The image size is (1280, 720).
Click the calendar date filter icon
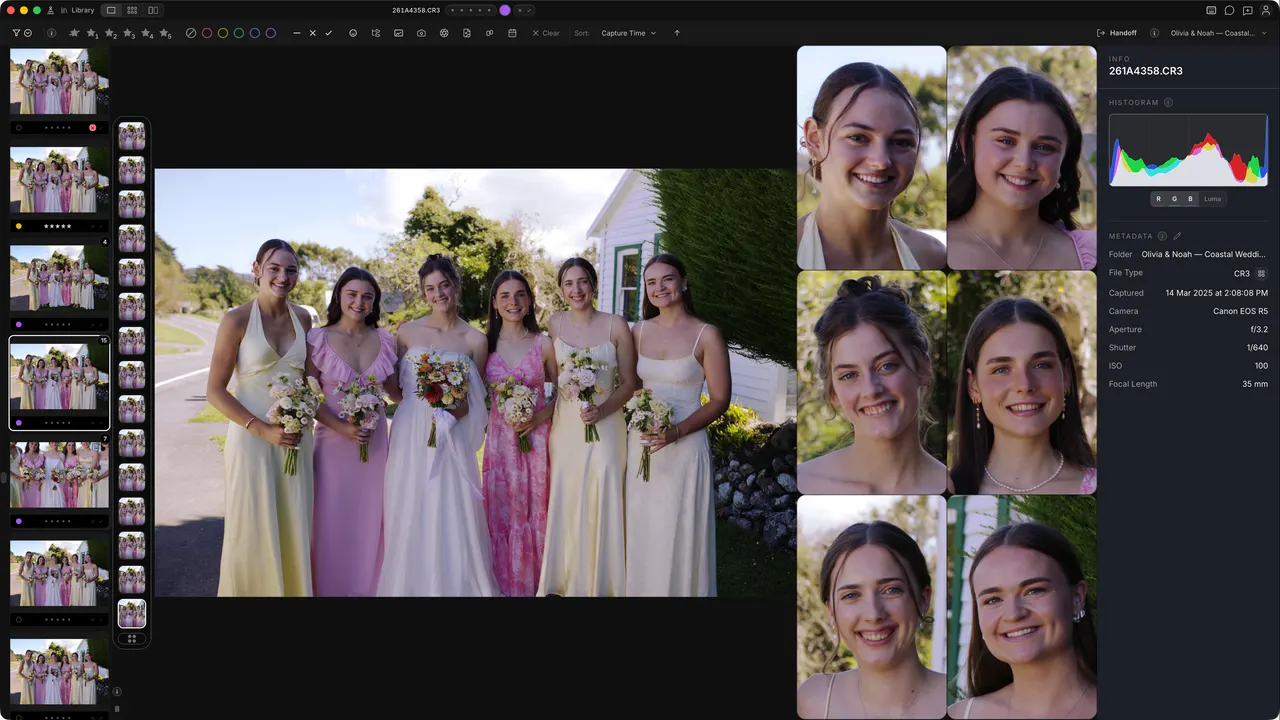pyautogui.click(x=512, y=33)
